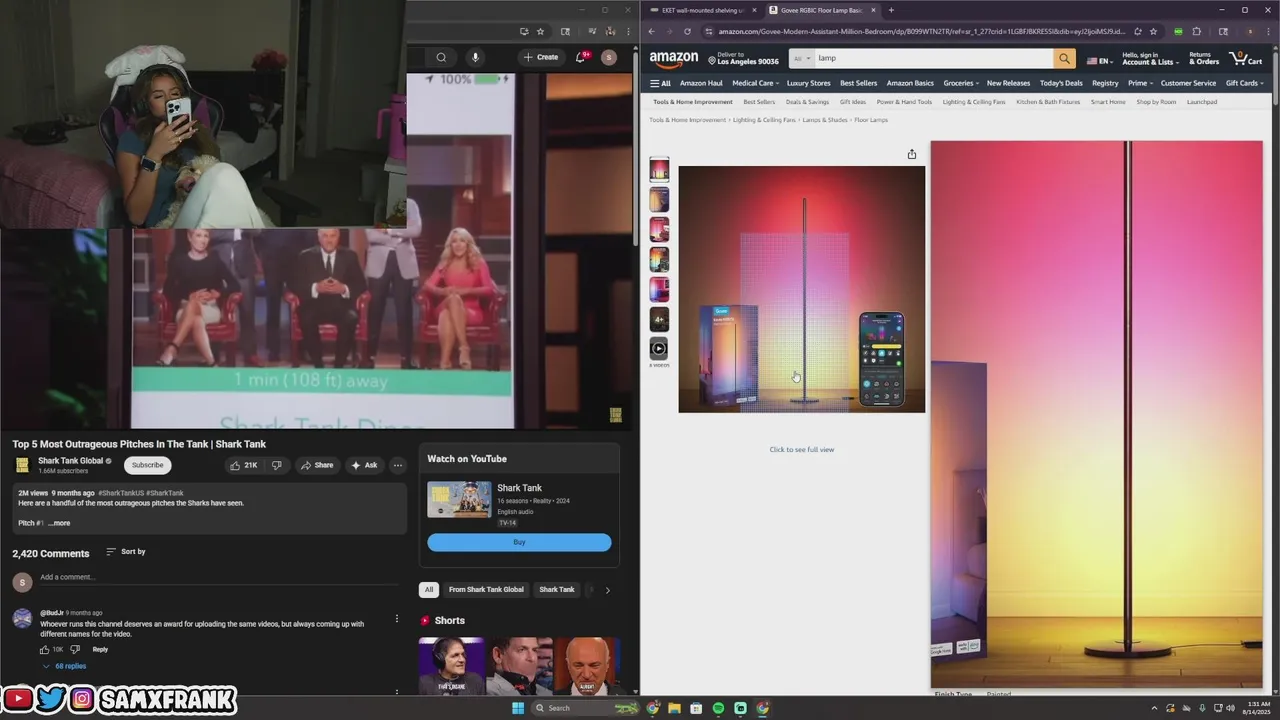Click the Amazon search magnifier button
Screen dimensions: 1280x720
[1065, 58]
